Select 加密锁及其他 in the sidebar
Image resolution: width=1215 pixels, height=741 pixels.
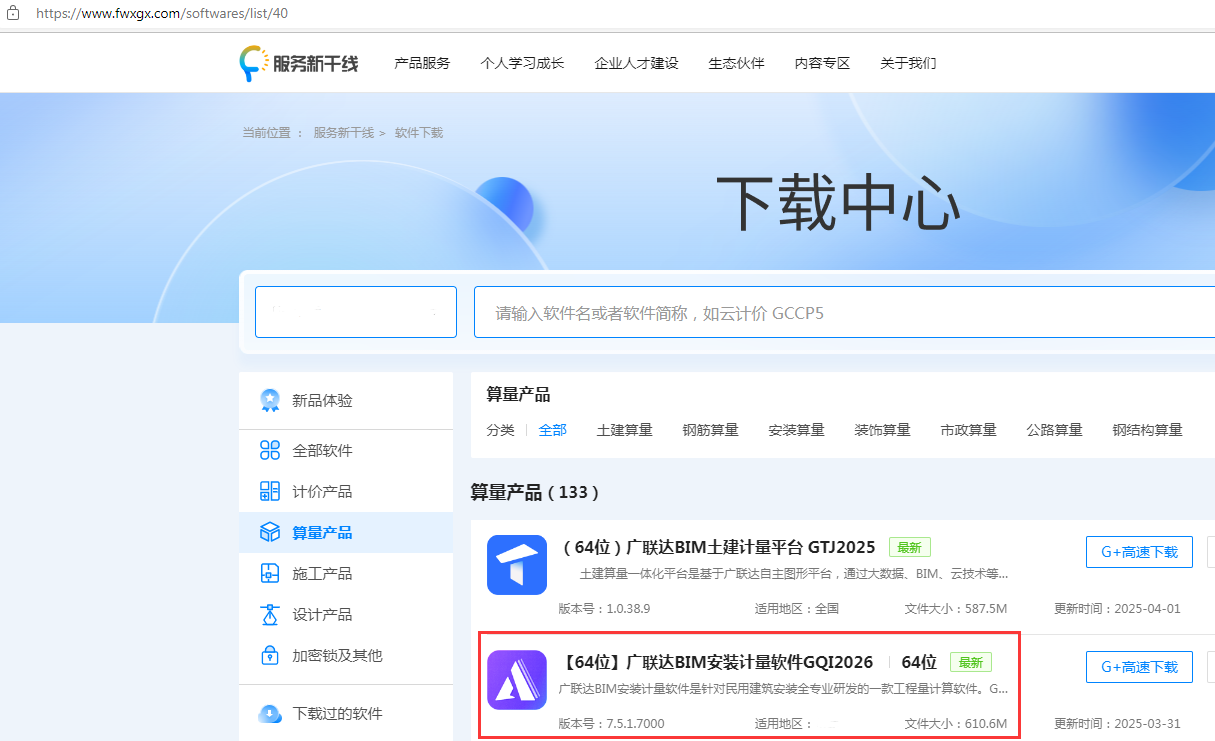coord(346,655)
